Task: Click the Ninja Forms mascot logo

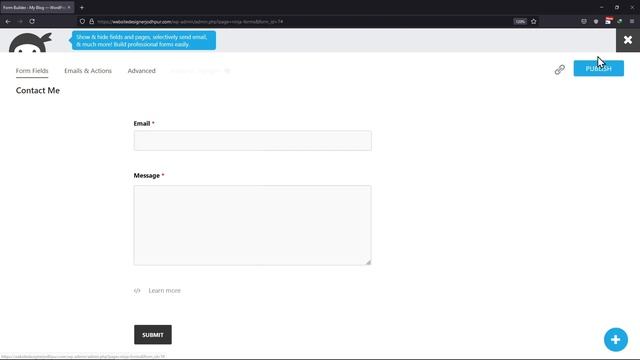Action: click(30, 42)
